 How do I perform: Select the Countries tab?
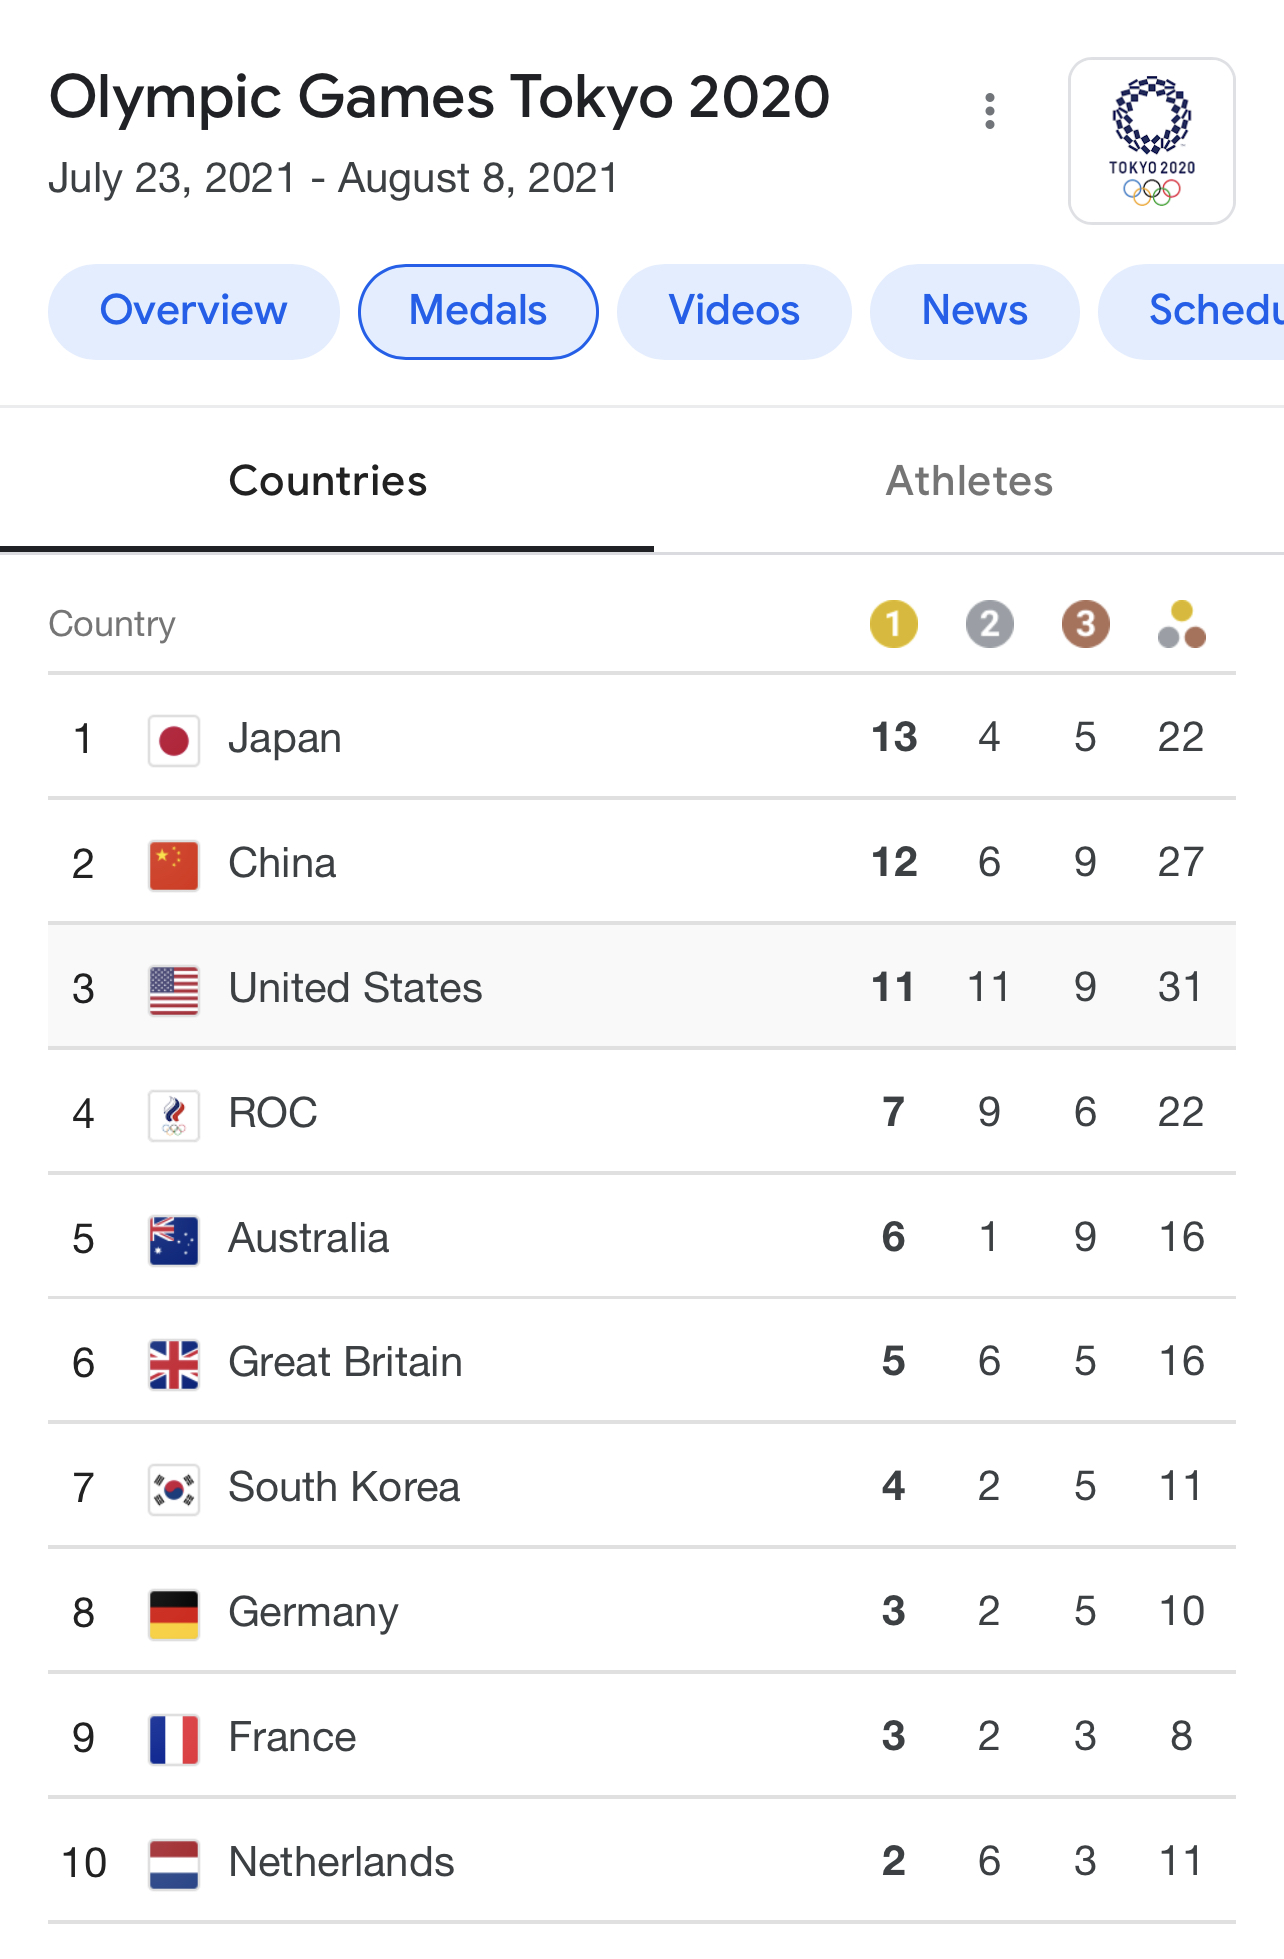[327, 481]
